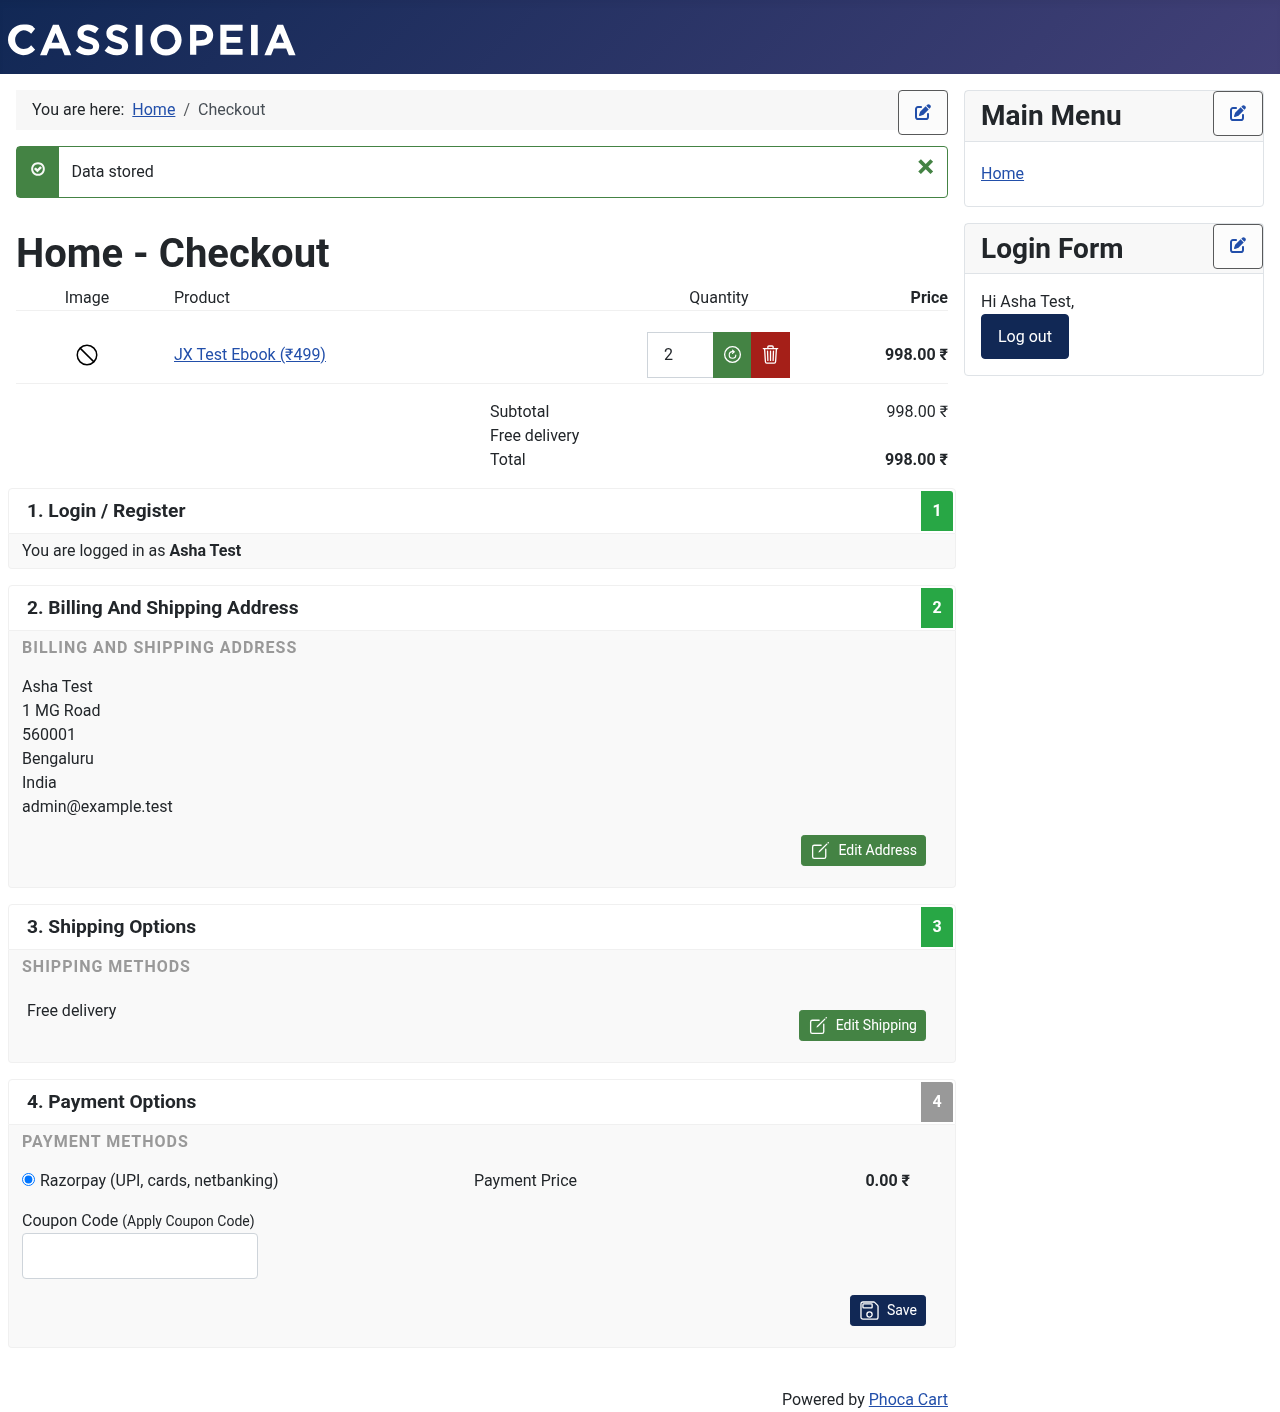Click the Log out button

(x=1025, y=336)
